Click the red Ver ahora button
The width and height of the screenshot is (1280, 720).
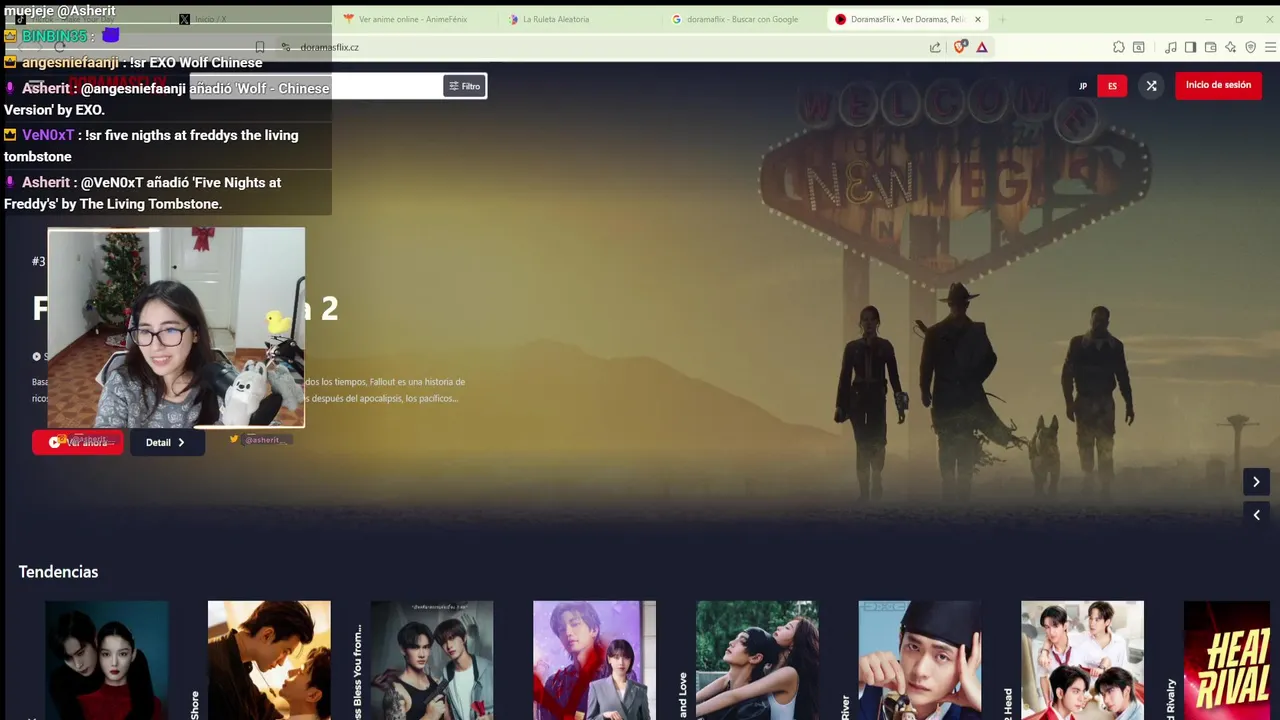point(78,442)
